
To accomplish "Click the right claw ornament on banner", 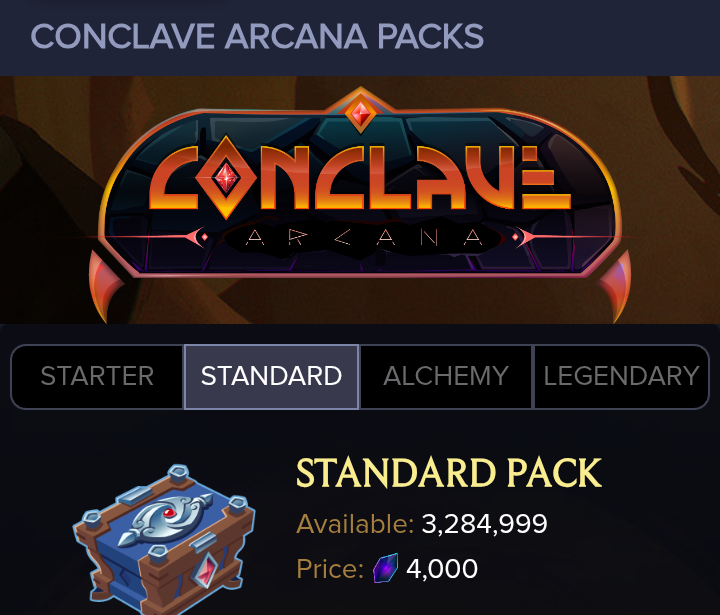I will pos(615,287).
